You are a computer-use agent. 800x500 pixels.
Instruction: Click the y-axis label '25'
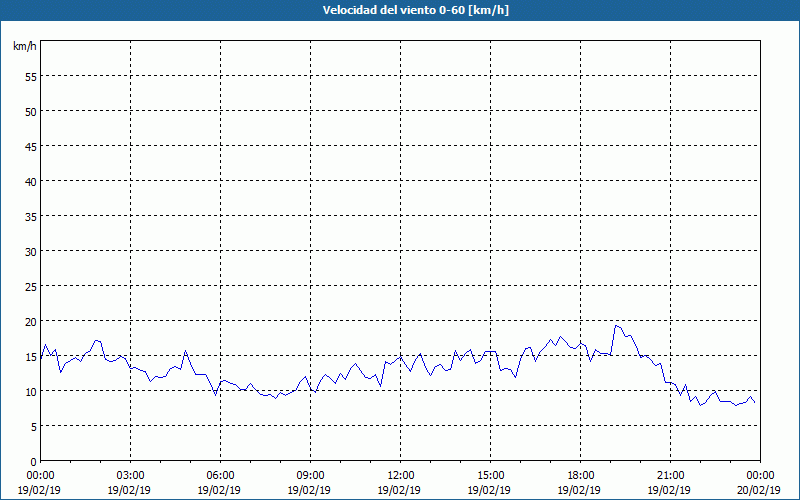click(x=31, y=287)
